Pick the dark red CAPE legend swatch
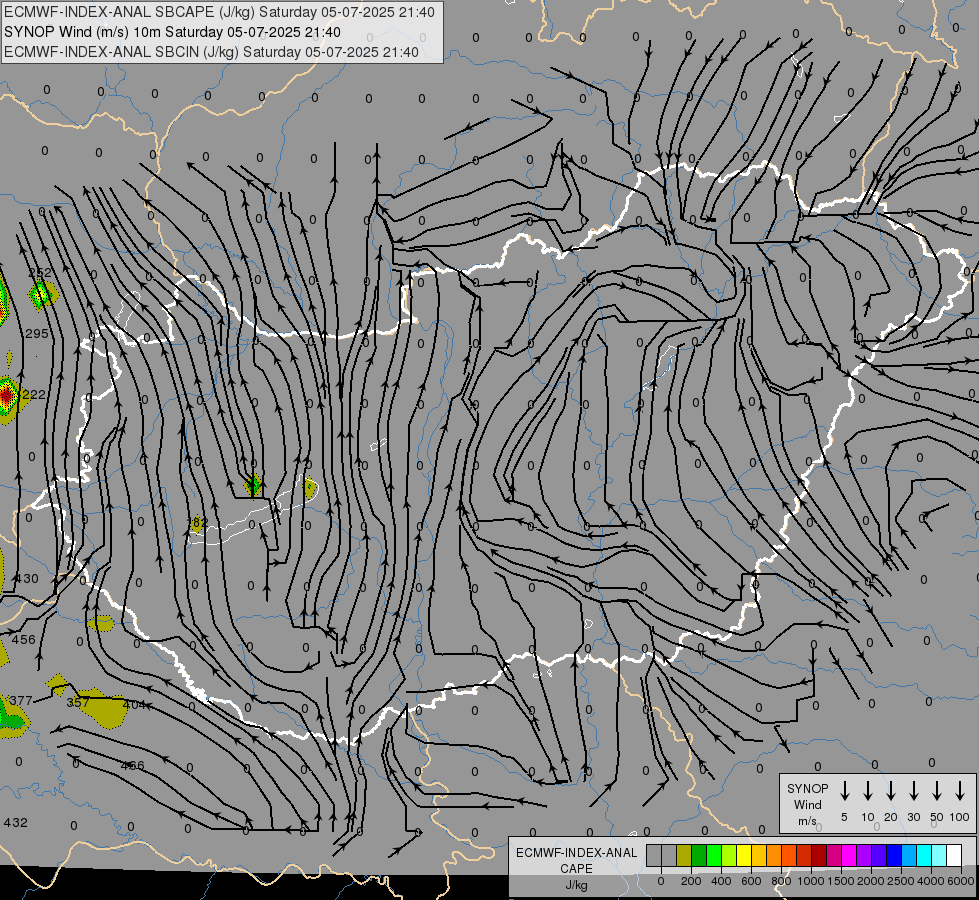The height and width of the screenshot is (900, 979). click(819, 855)
